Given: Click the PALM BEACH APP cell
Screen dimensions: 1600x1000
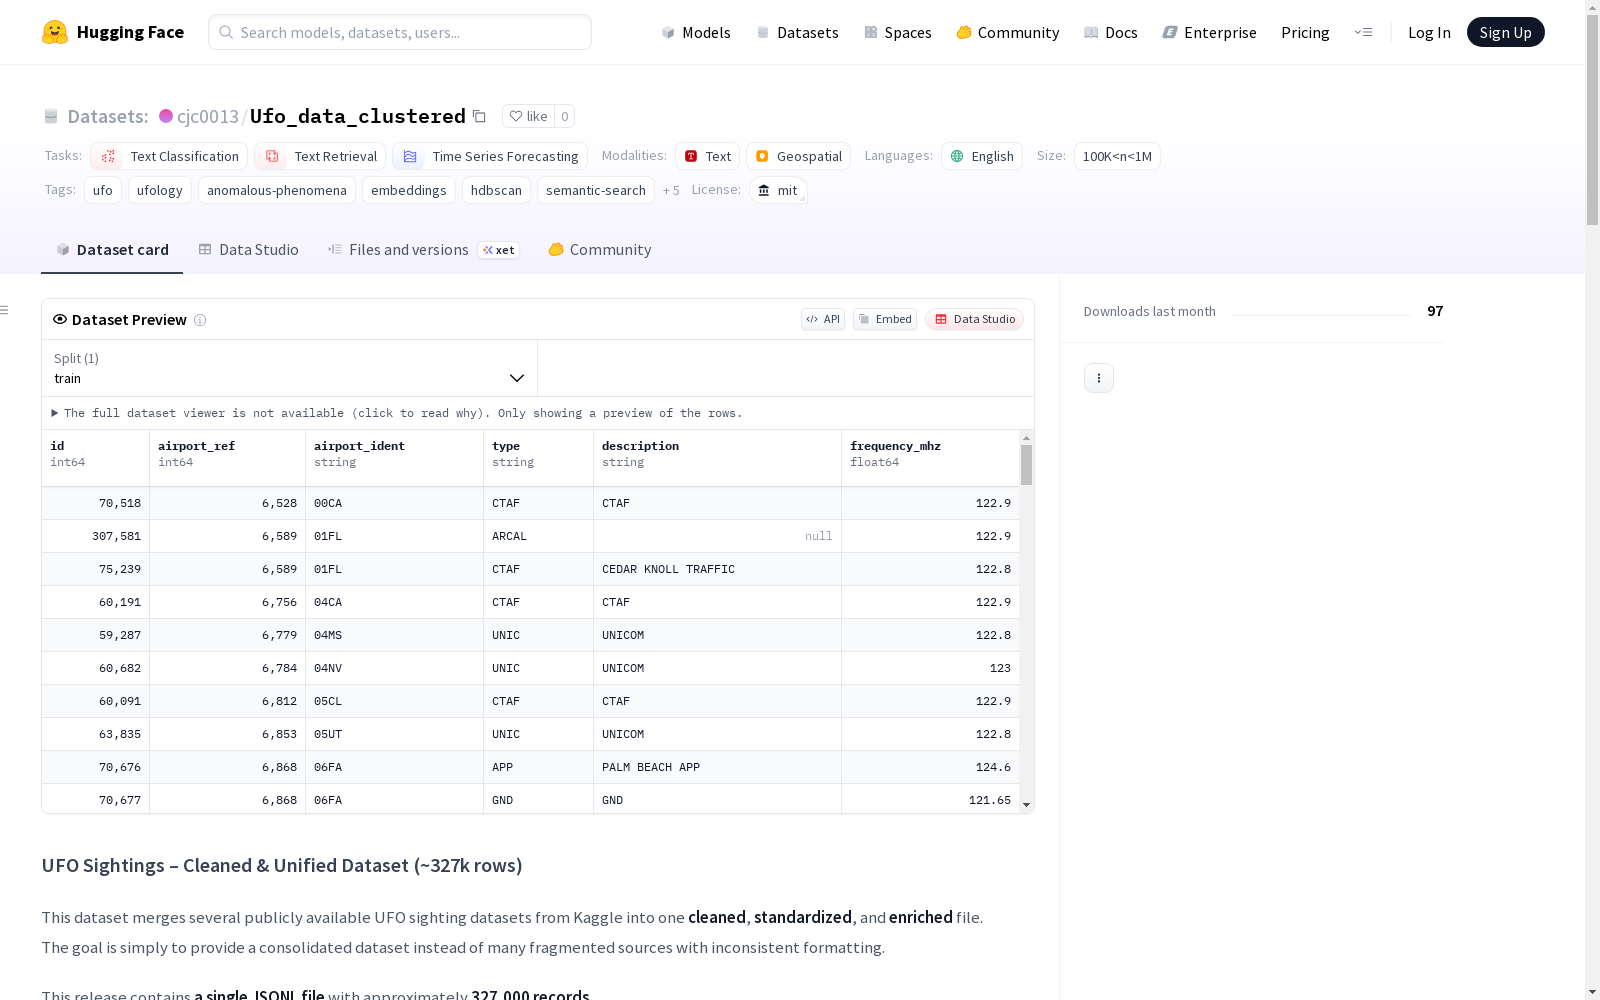Looking at the screenshot, I should pos(717,767).
